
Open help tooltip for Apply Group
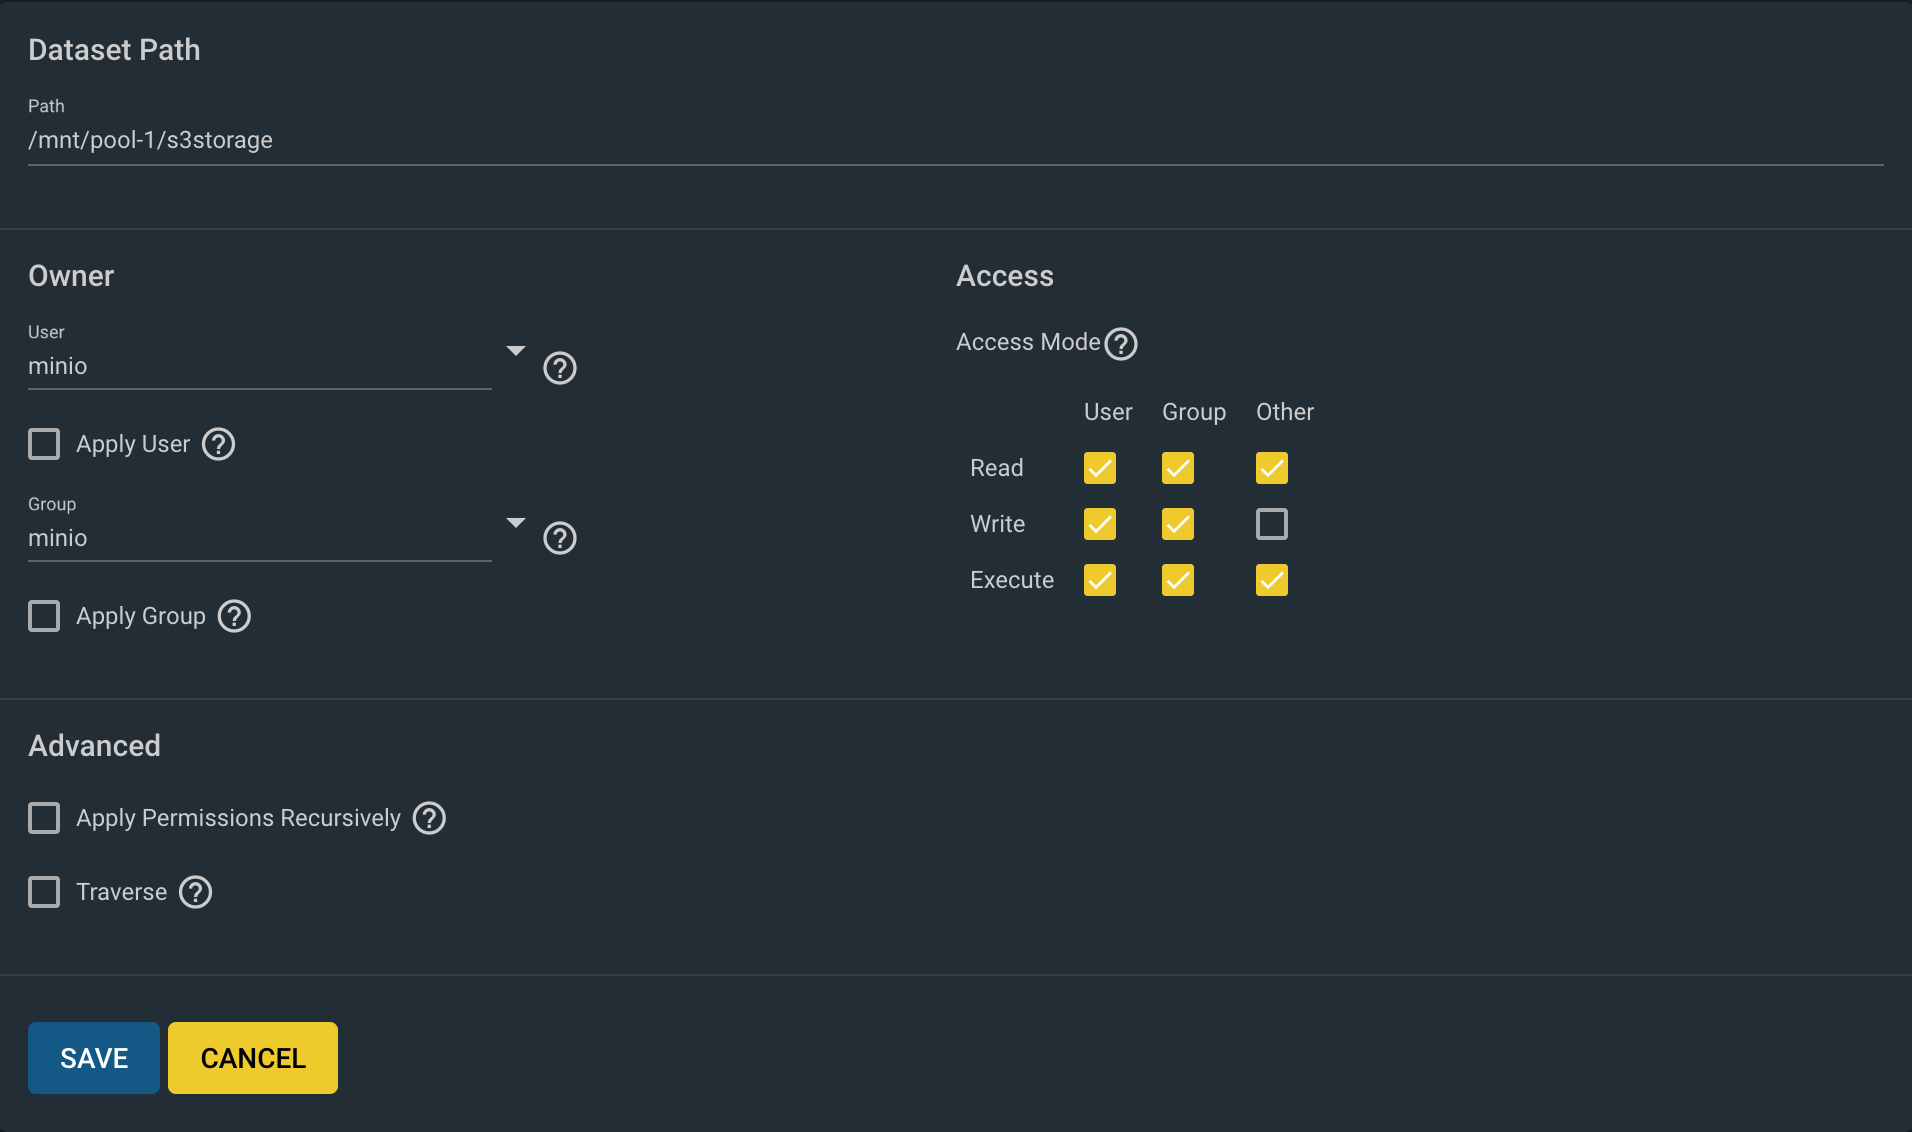tap(234, 616)
